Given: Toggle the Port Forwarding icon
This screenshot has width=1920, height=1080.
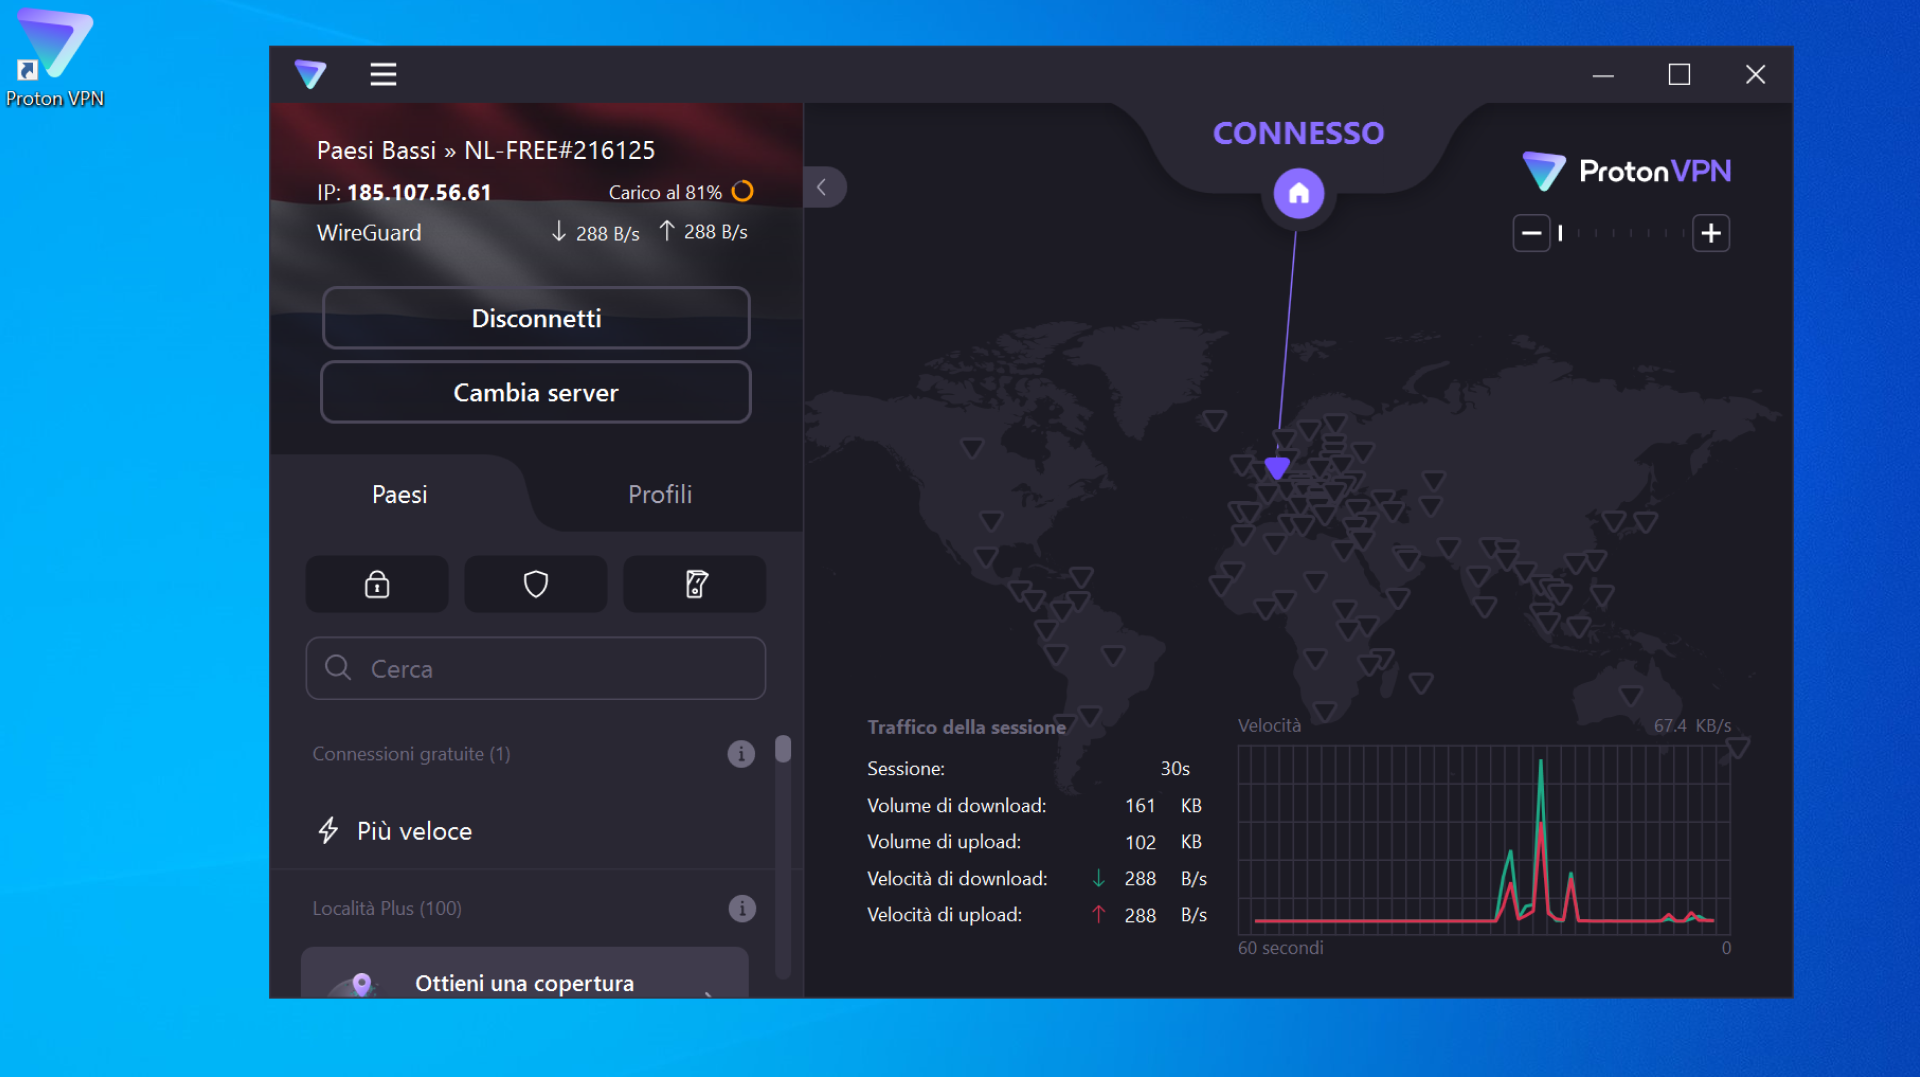Looking at the screenshot, I should coord(695,584).
